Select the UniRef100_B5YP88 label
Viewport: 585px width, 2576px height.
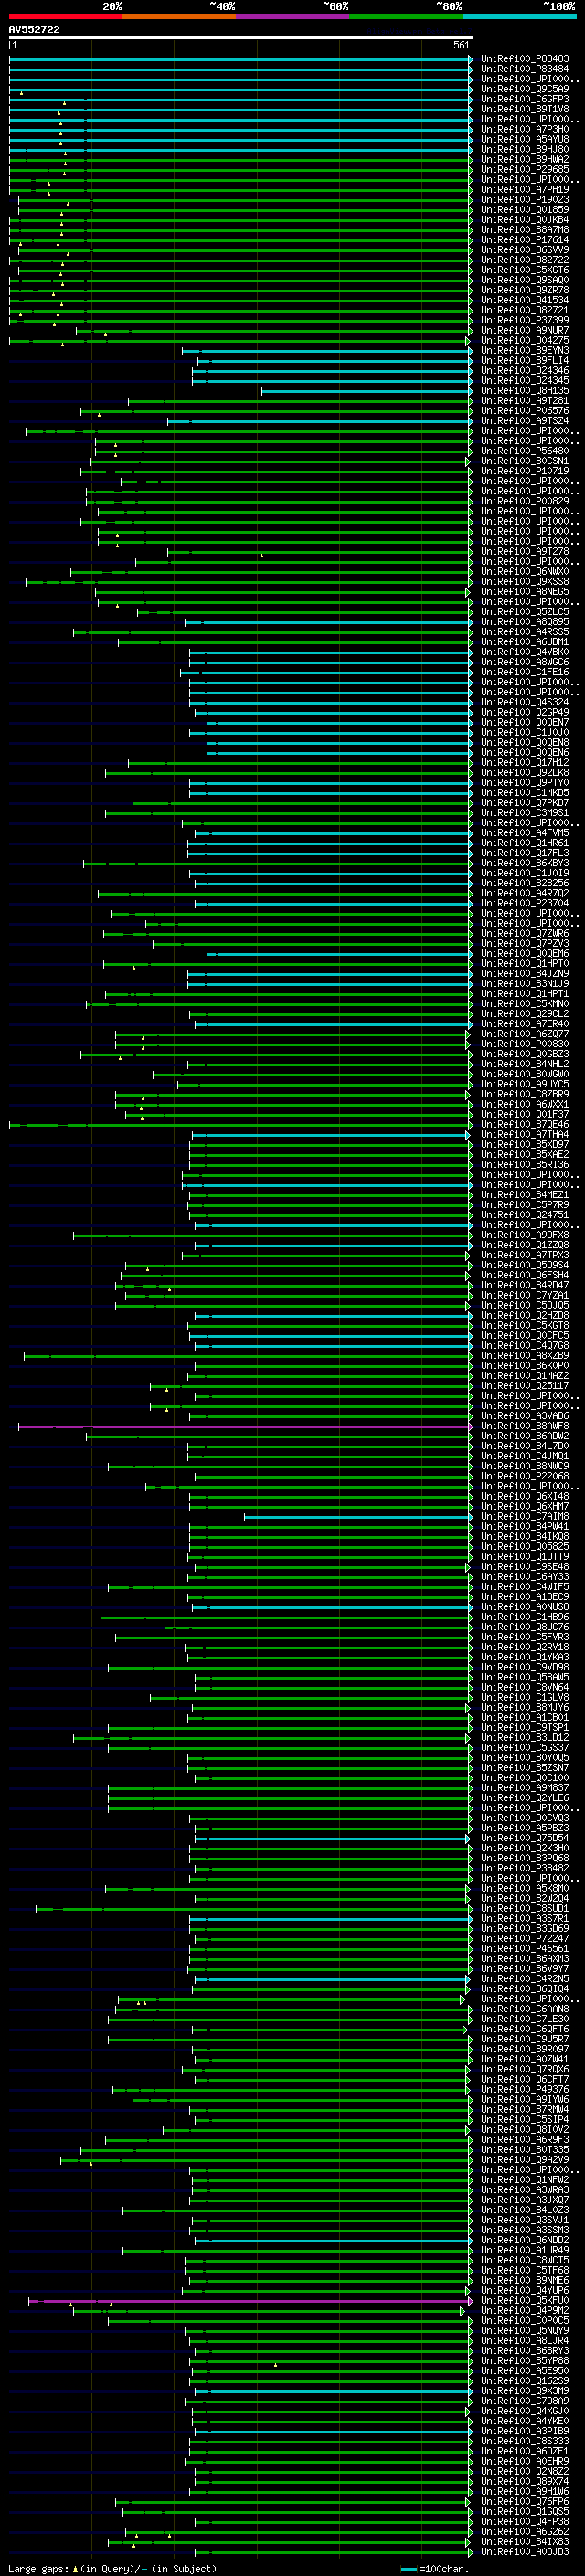(x=525, y=2361)
